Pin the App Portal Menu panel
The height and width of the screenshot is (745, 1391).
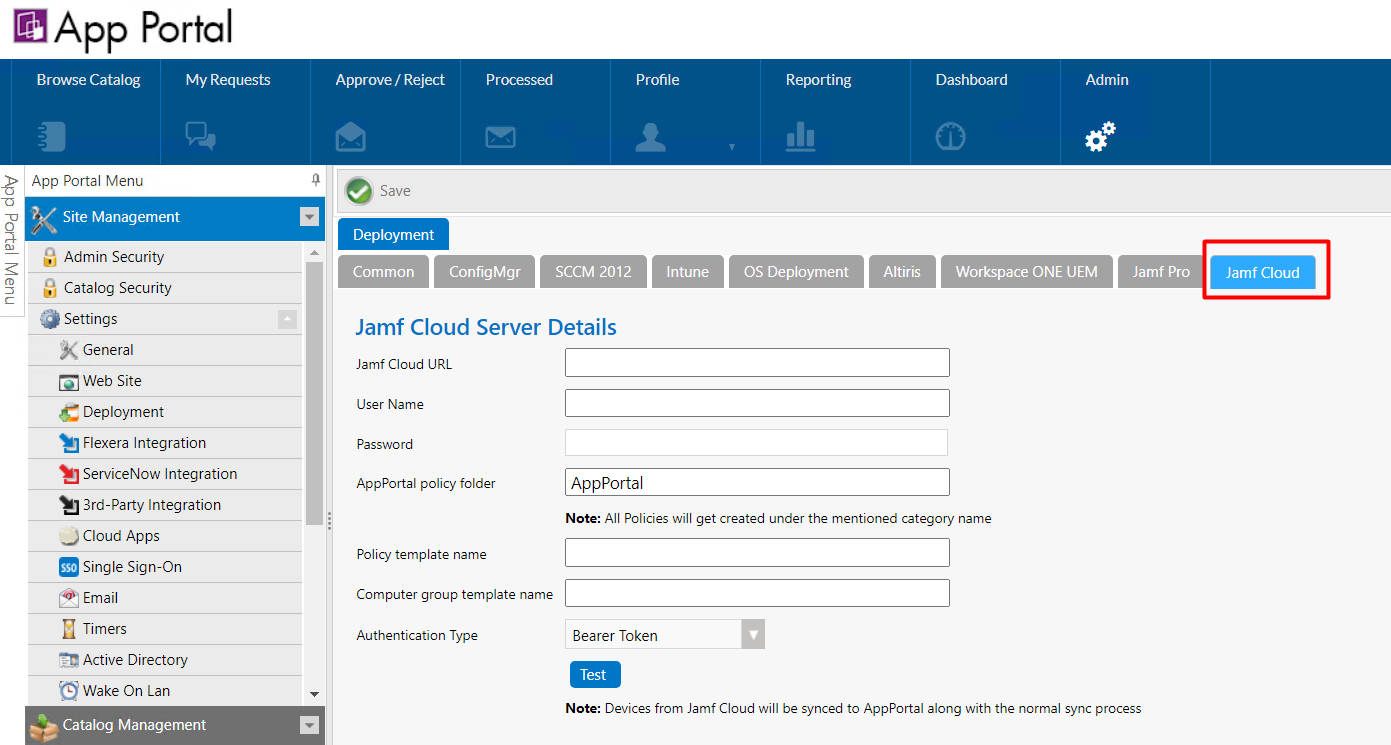tap(316, 180)
